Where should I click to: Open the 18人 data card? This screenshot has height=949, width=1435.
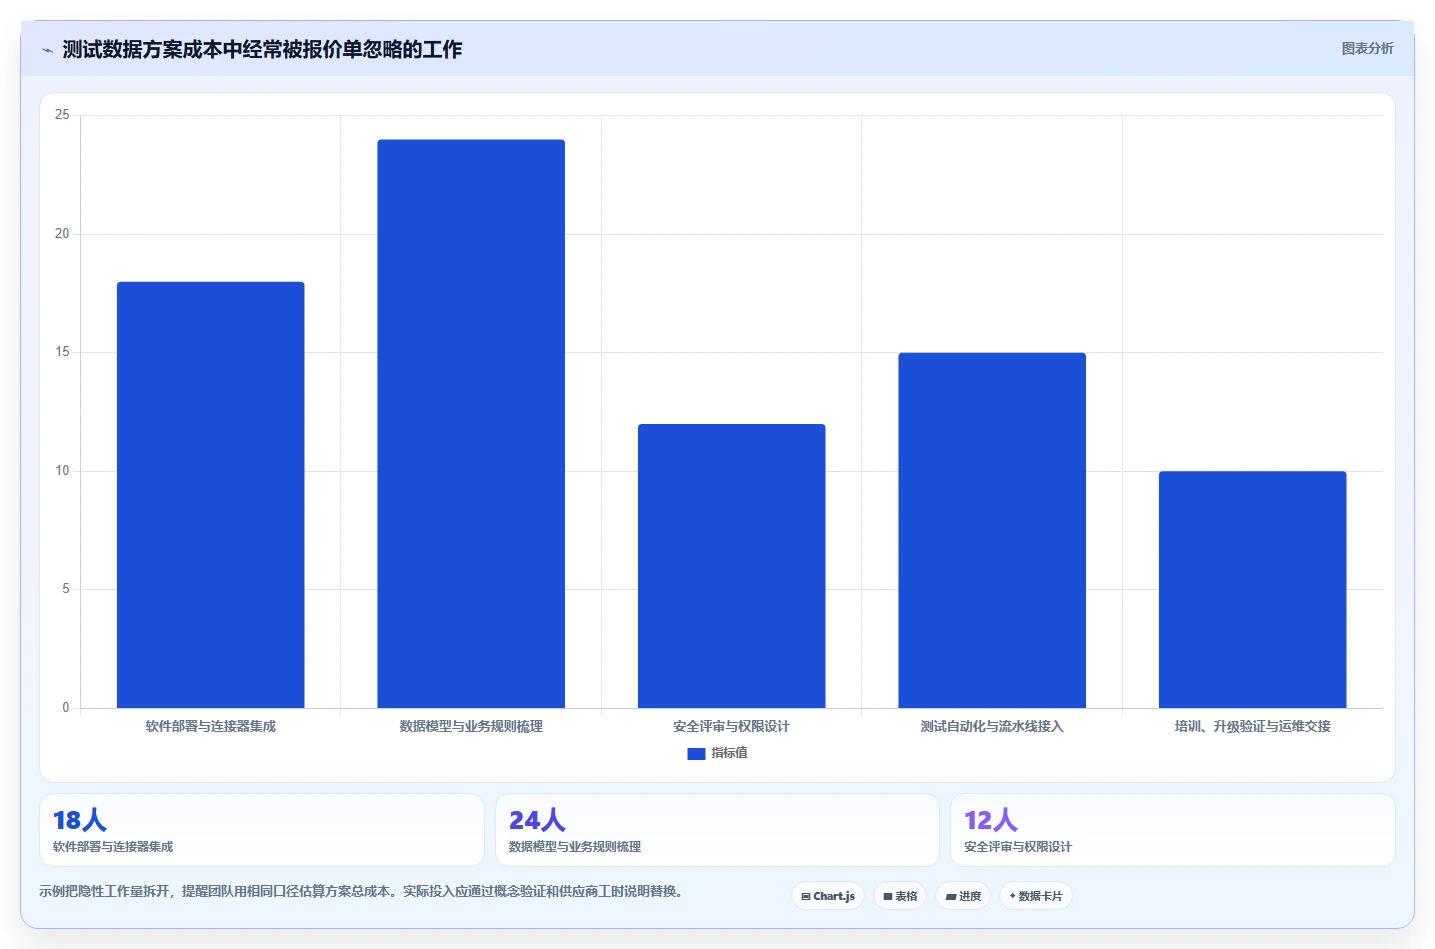point(262,830)
